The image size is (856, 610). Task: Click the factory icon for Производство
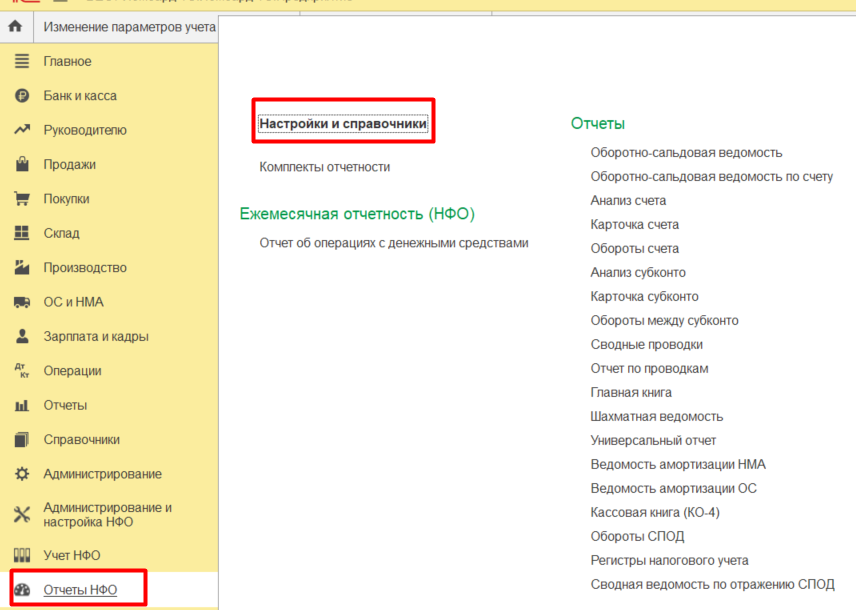click(x=22, y=268)
